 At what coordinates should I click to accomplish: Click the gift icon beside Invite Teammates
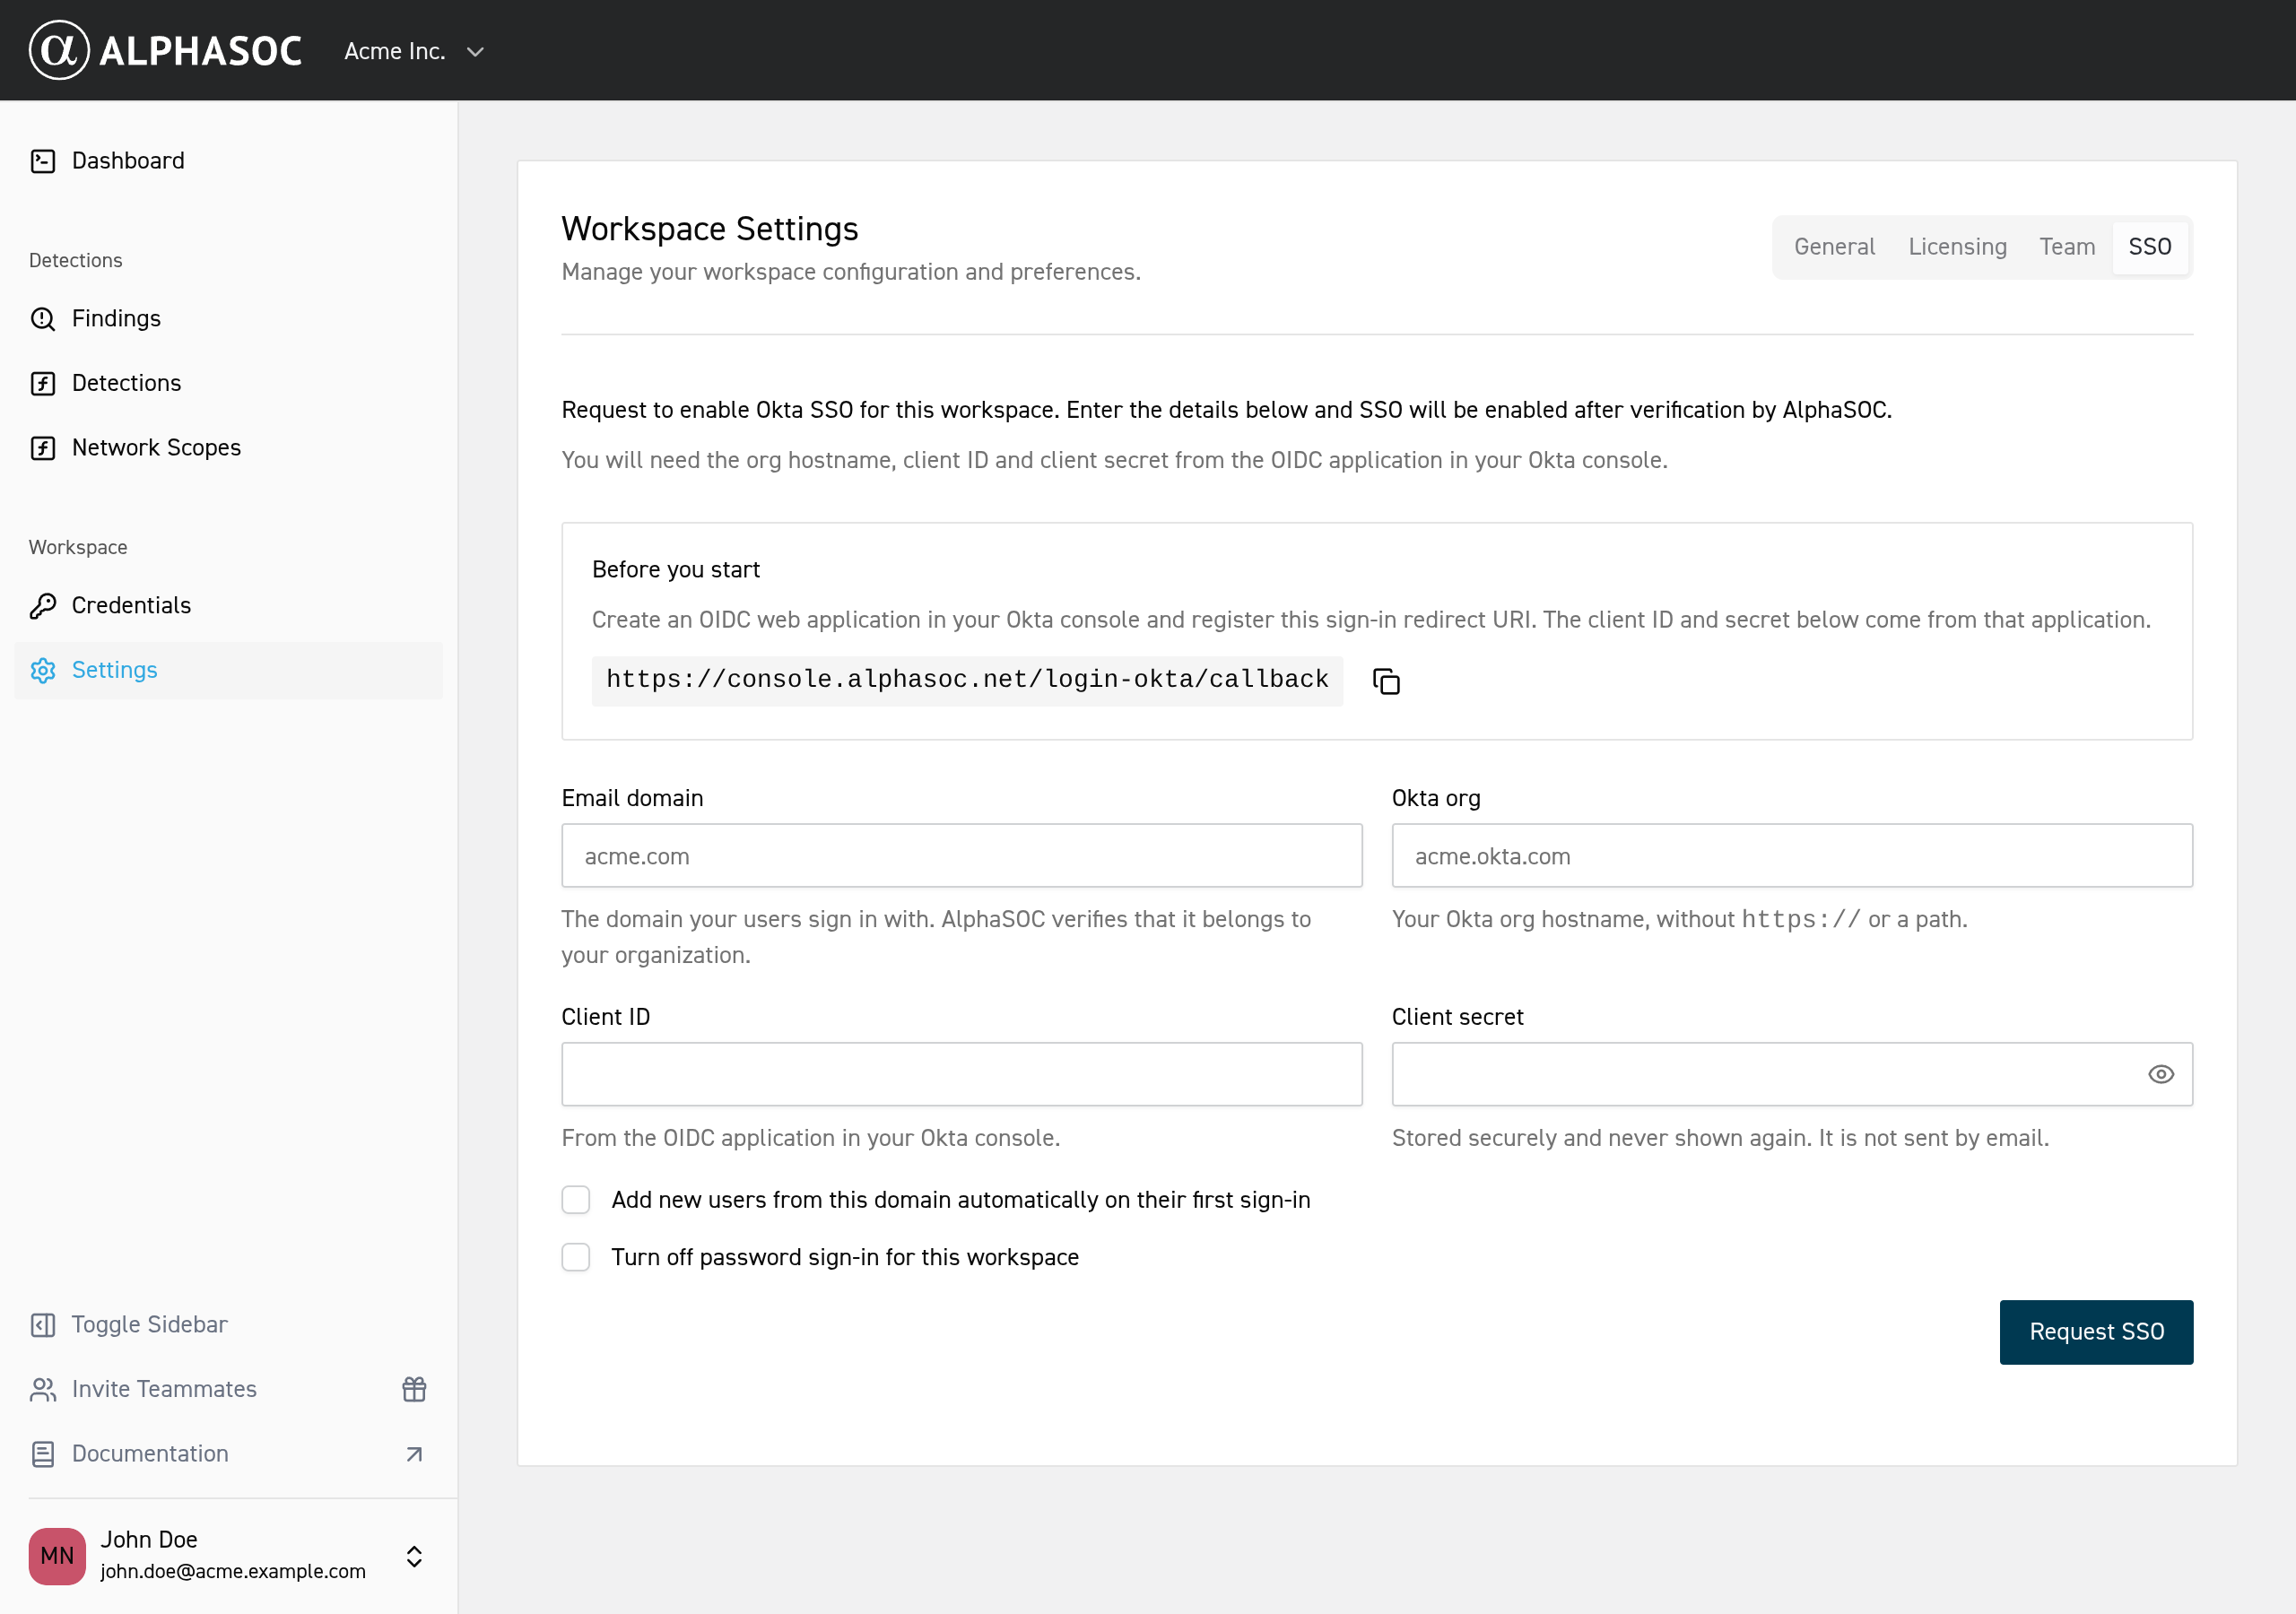414,1390
